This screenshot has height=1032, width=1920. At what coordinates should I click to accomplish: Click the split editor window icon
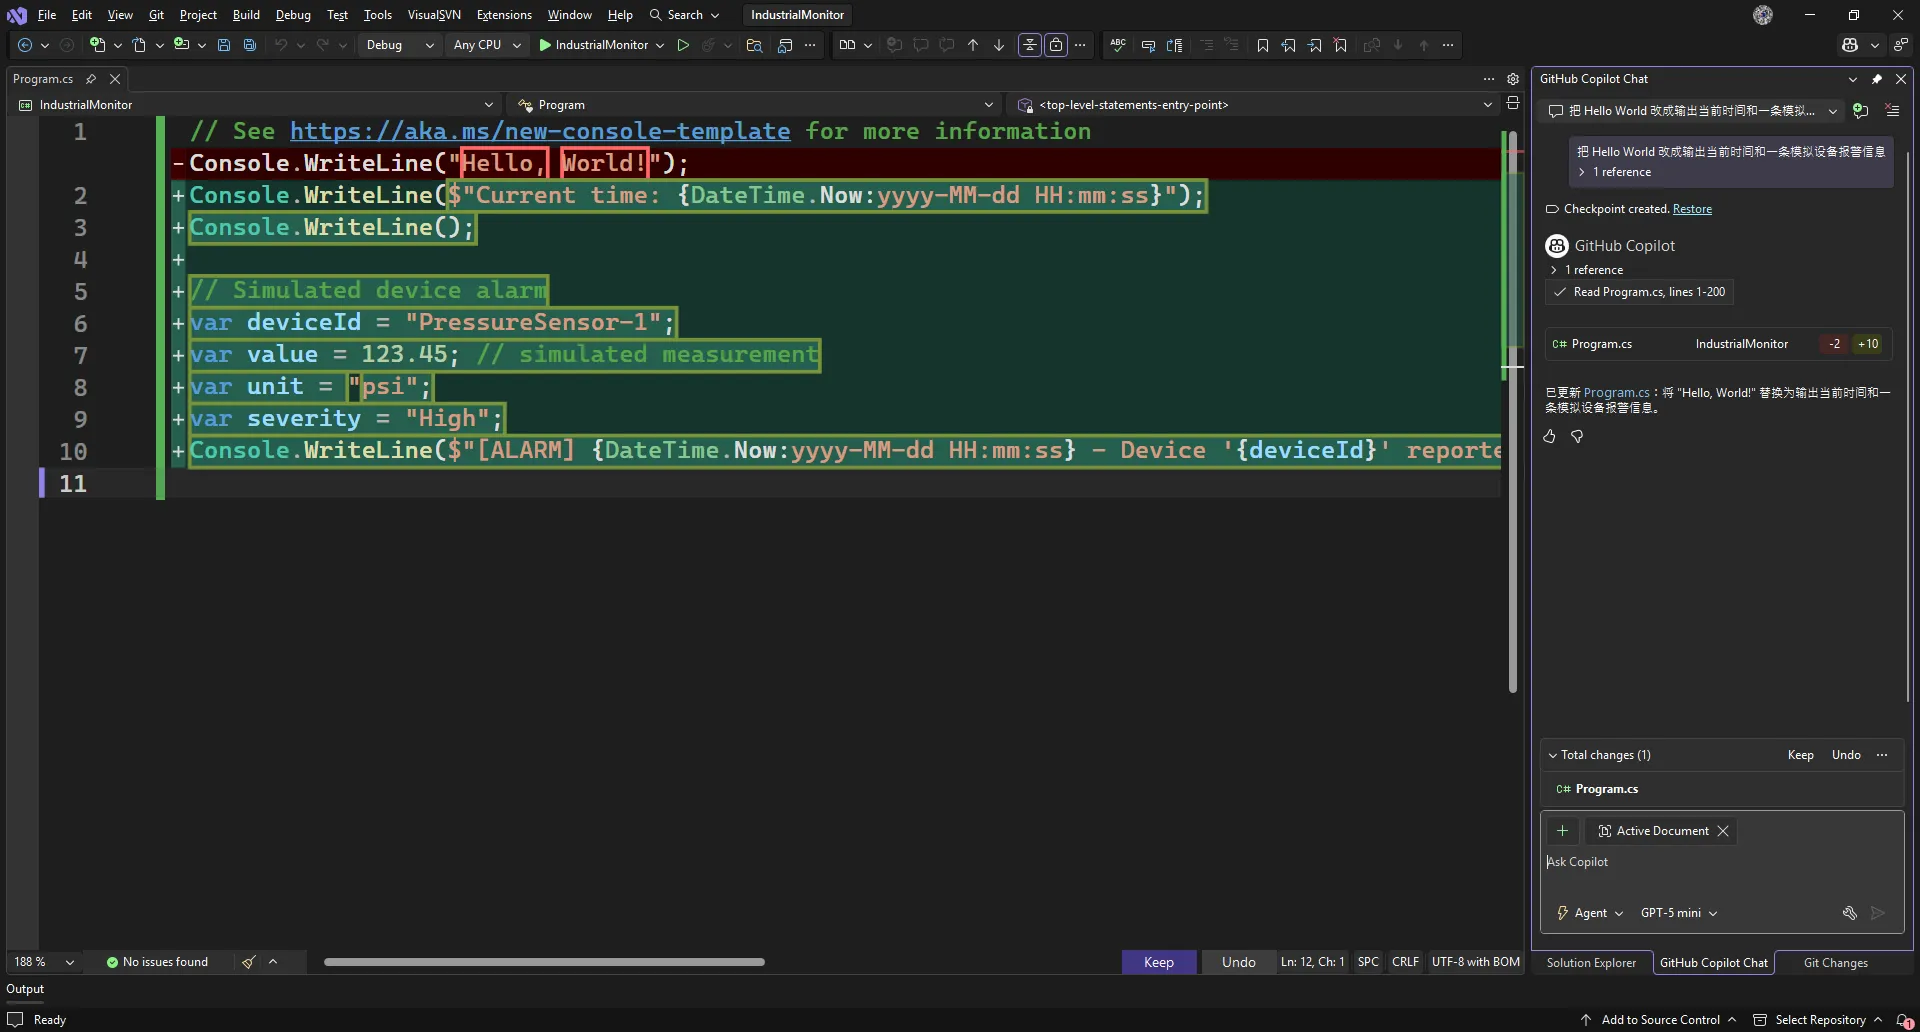tap(1513, 104)
